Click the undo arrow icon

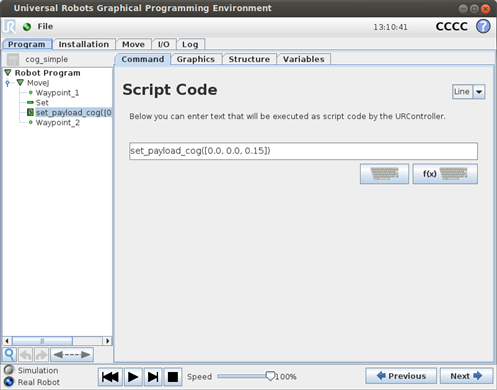pyautogui.click(x=25, y=355)
